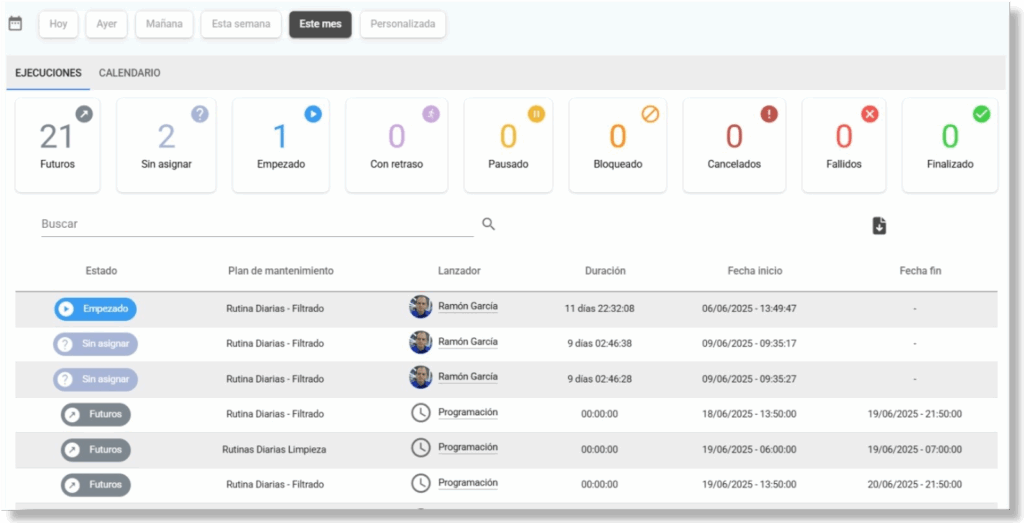This screenshot has height=523, width=1024.
Task: Click the orange Pausado pause icon
Action: point(536,114)
